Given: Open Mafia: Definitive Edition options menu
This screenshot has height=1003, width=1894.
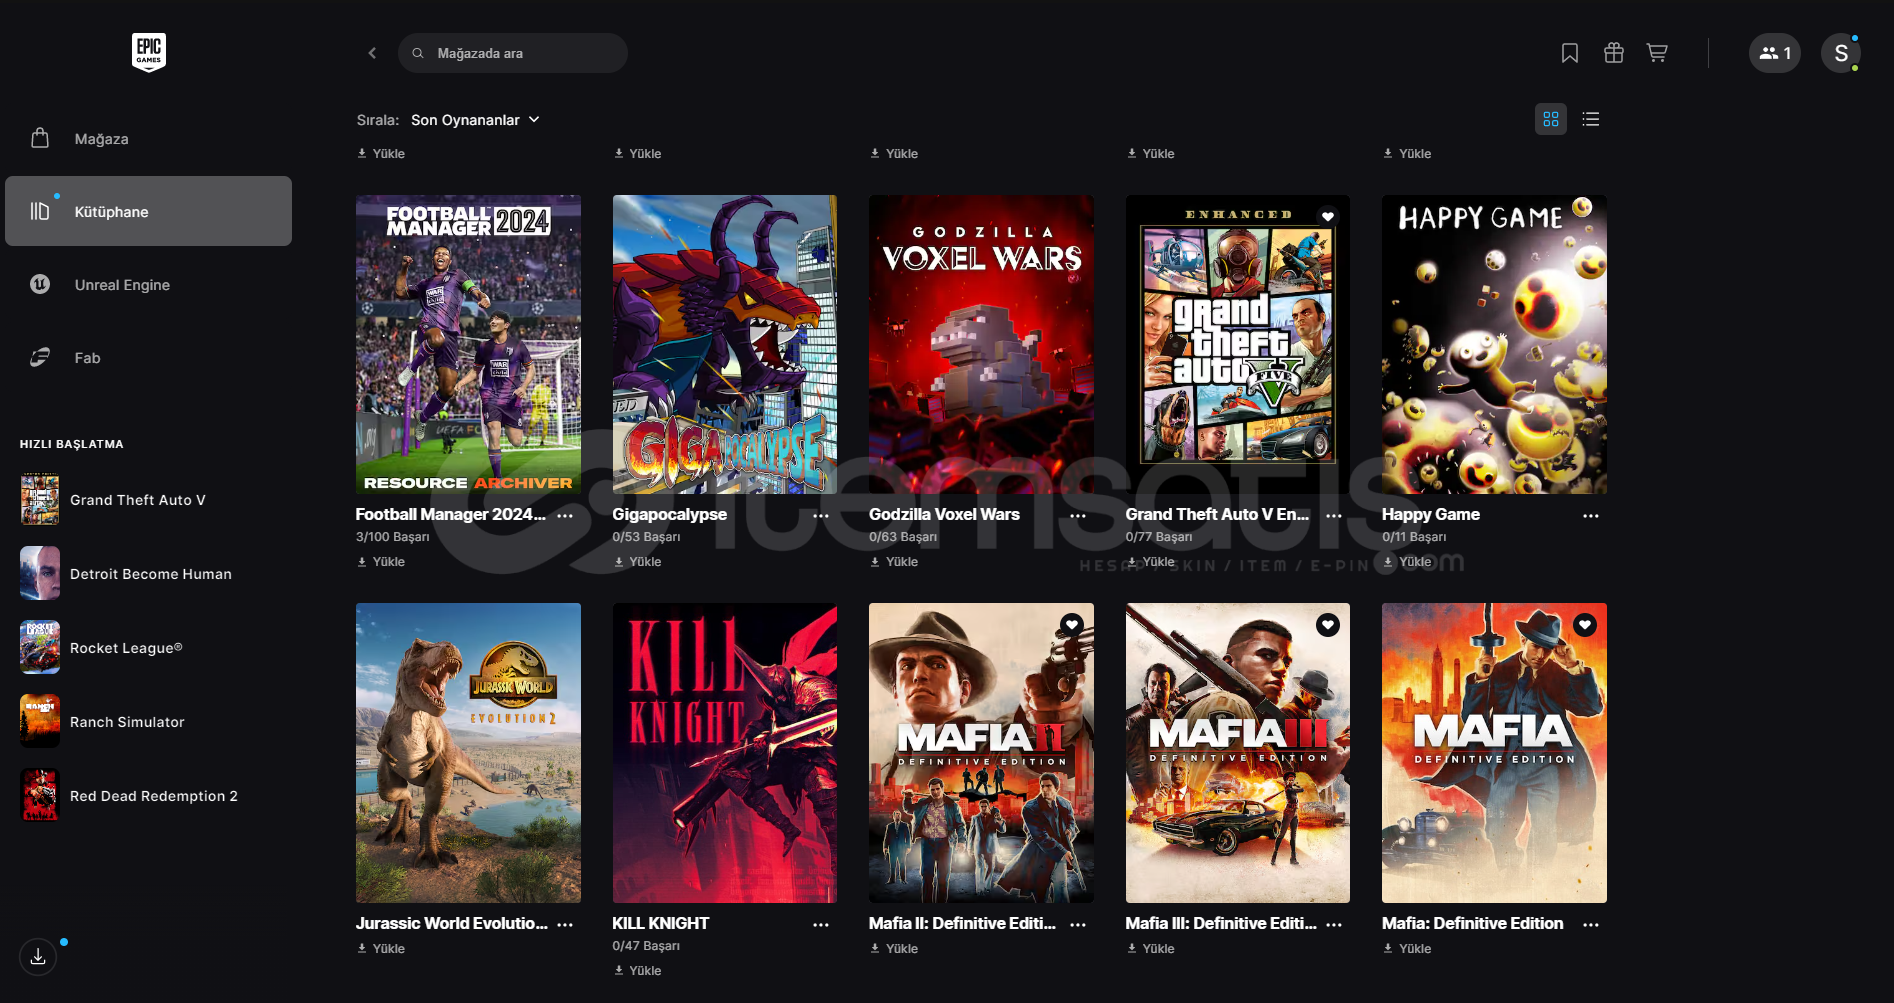Looking at the screenshot, I should (x=1591, y=925).
